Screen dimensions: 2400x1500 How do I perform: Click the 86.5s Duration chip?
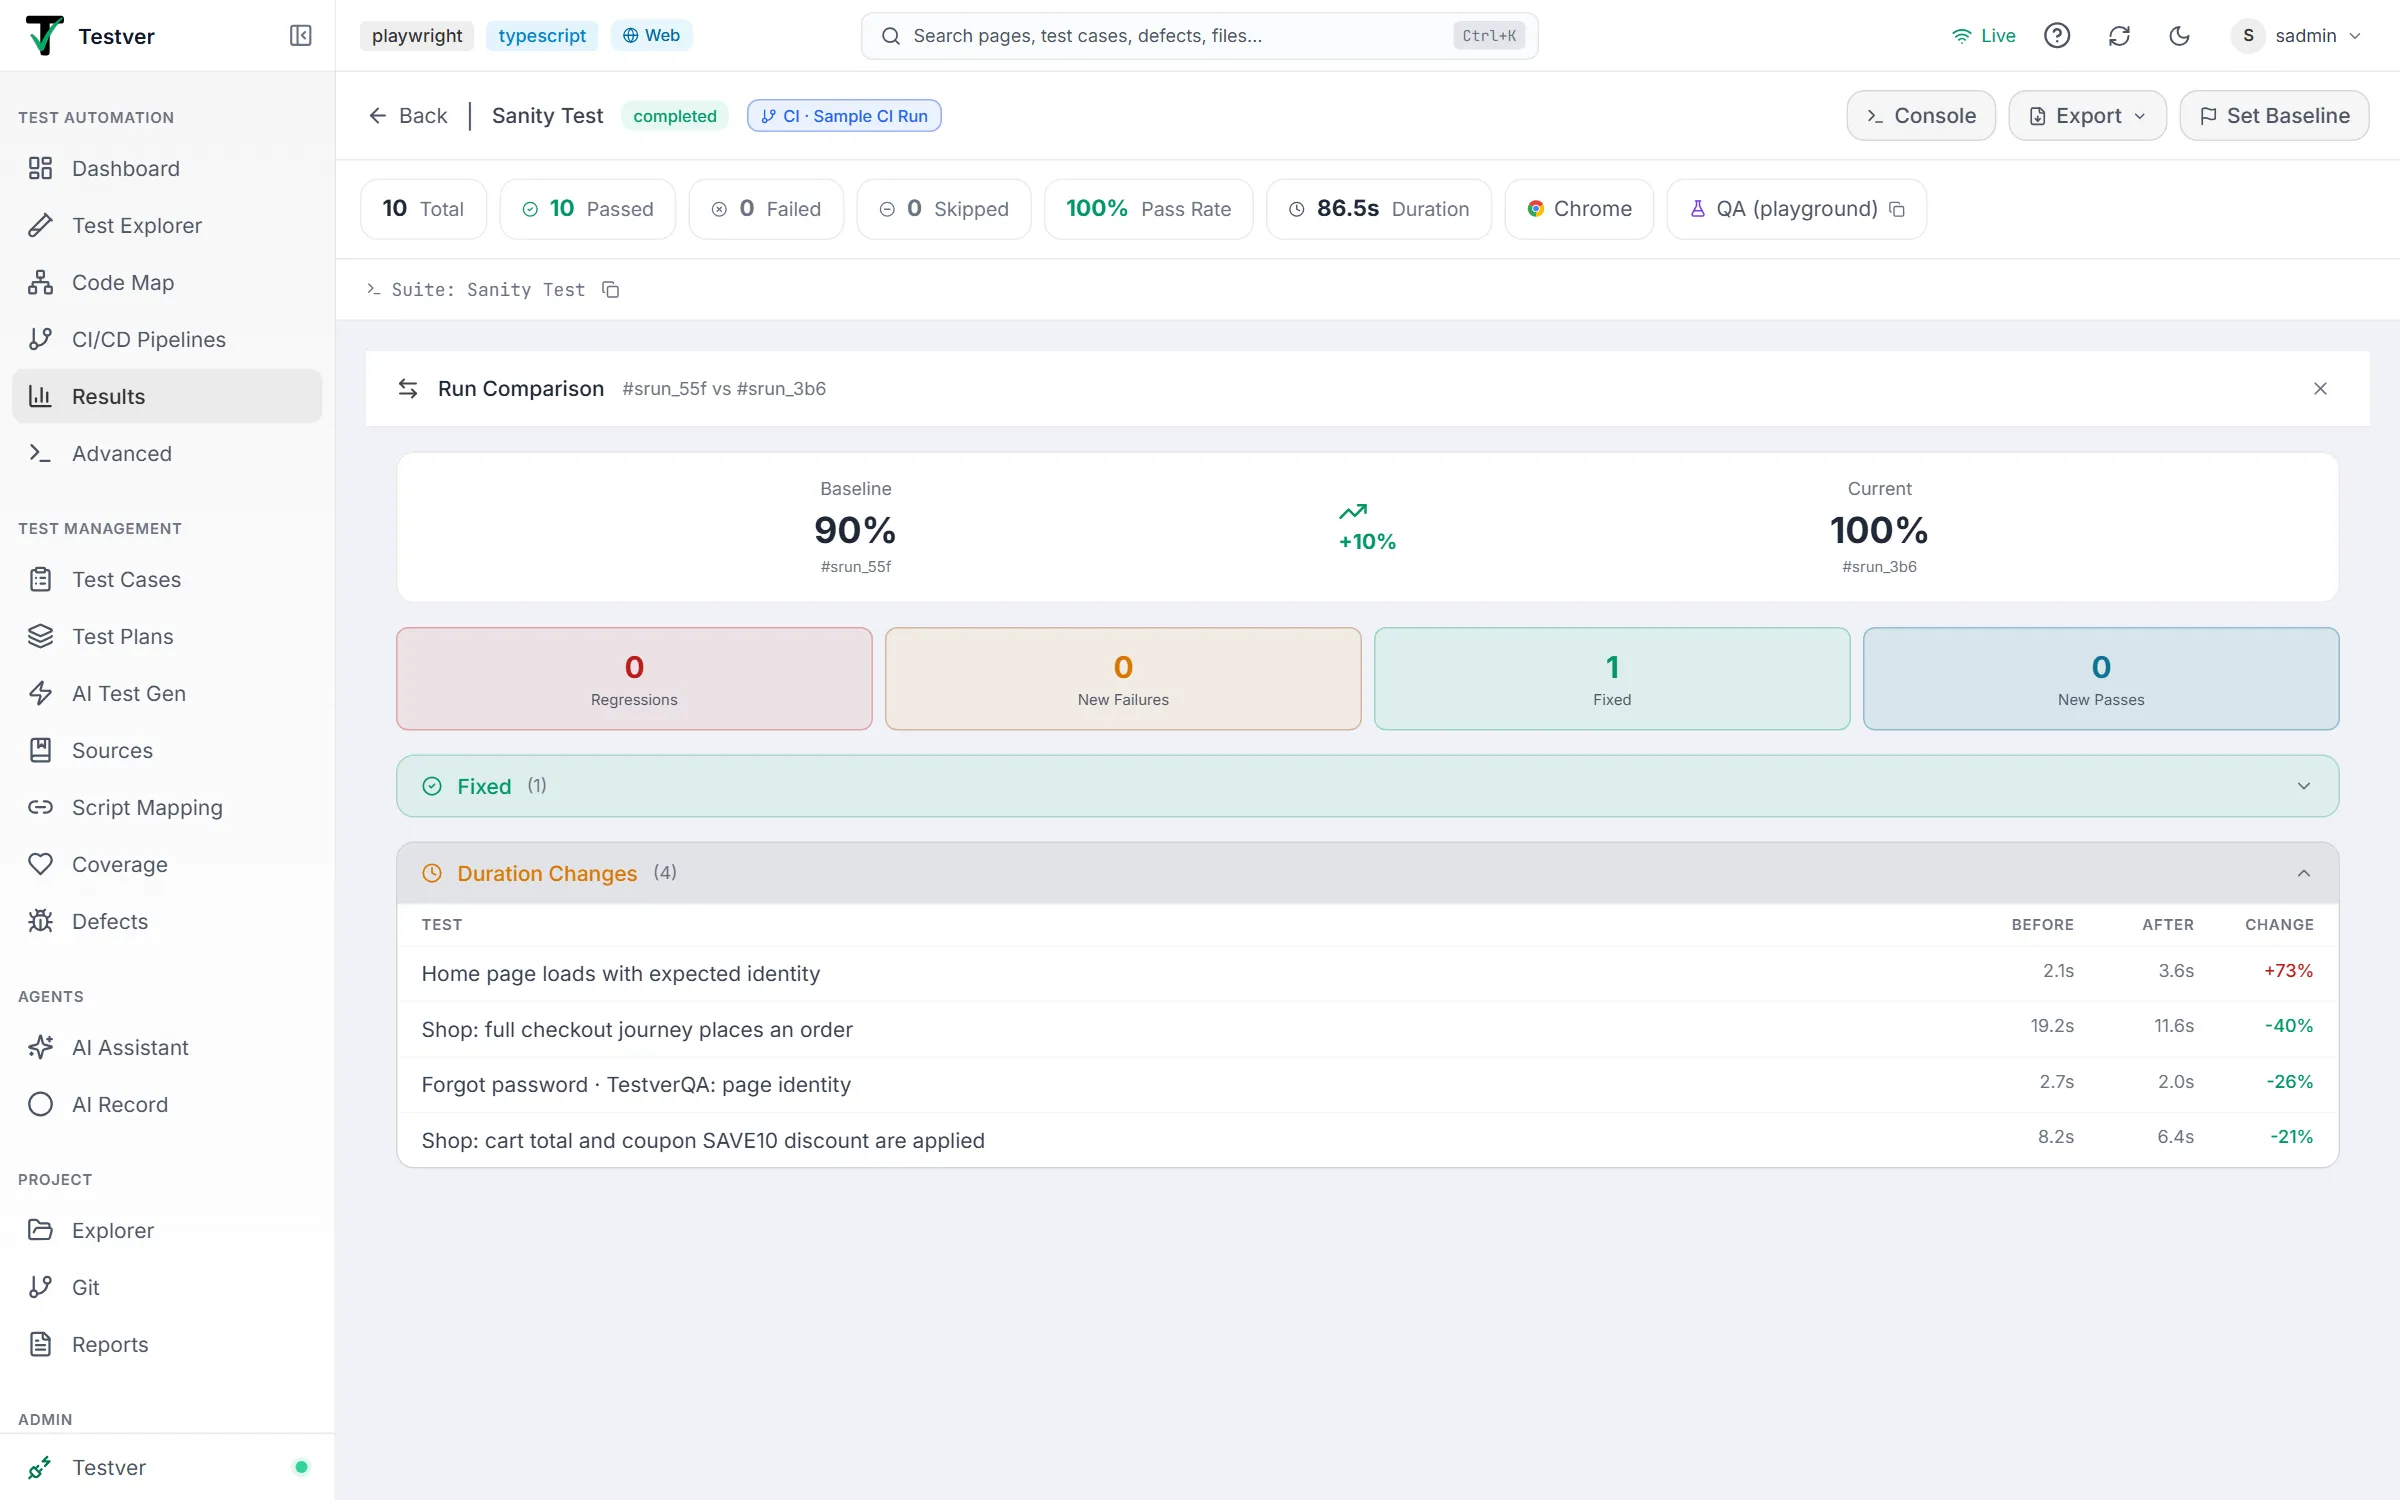pos(1379,209)
